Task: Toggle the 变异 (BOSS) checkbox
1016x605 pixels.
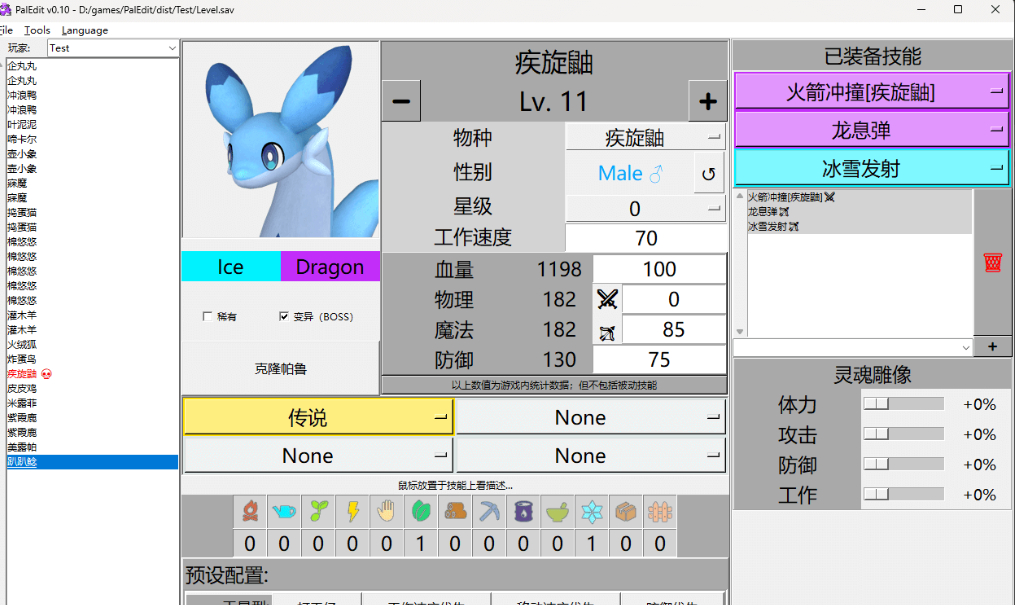Action: (283, 316)
